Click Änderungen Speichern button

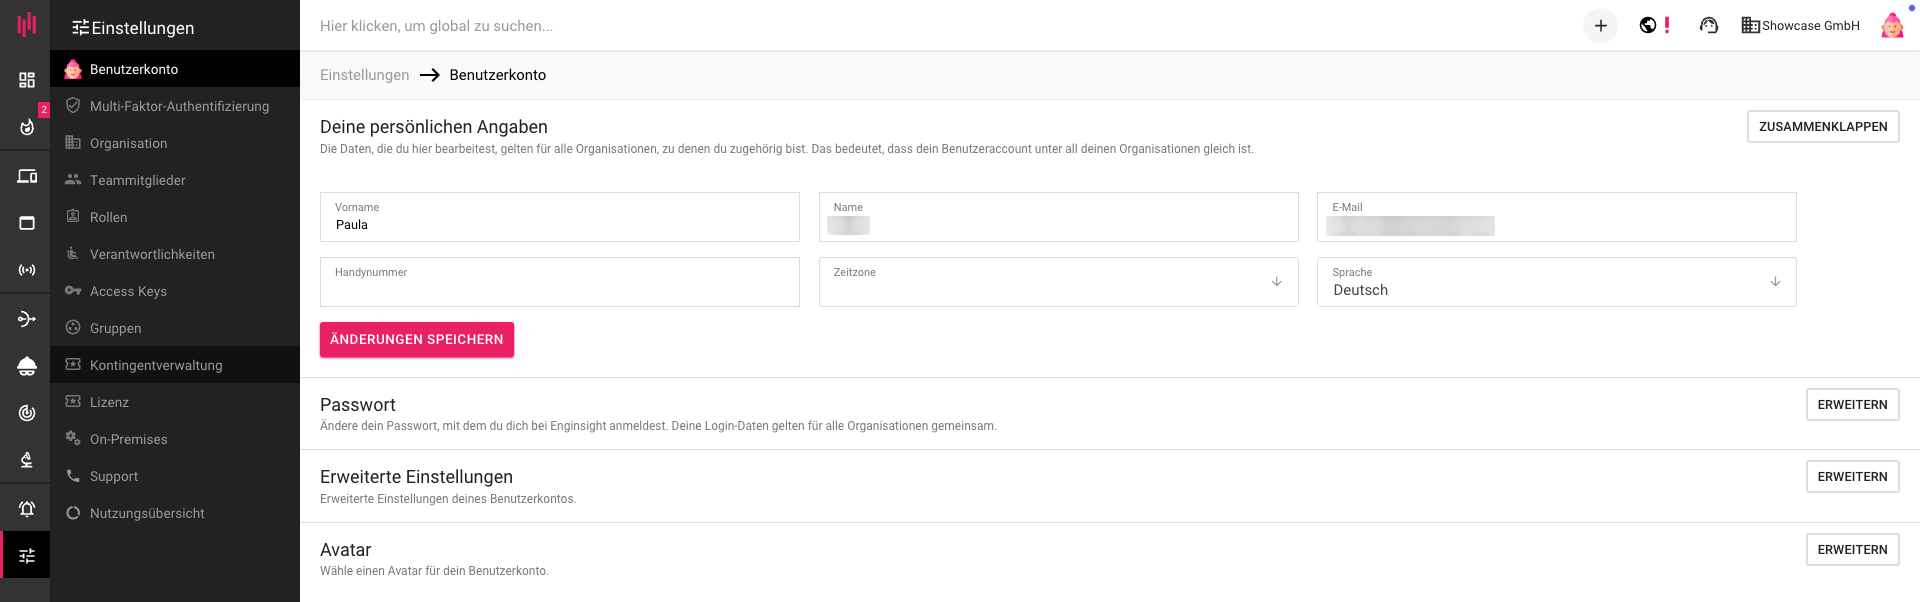417,340
